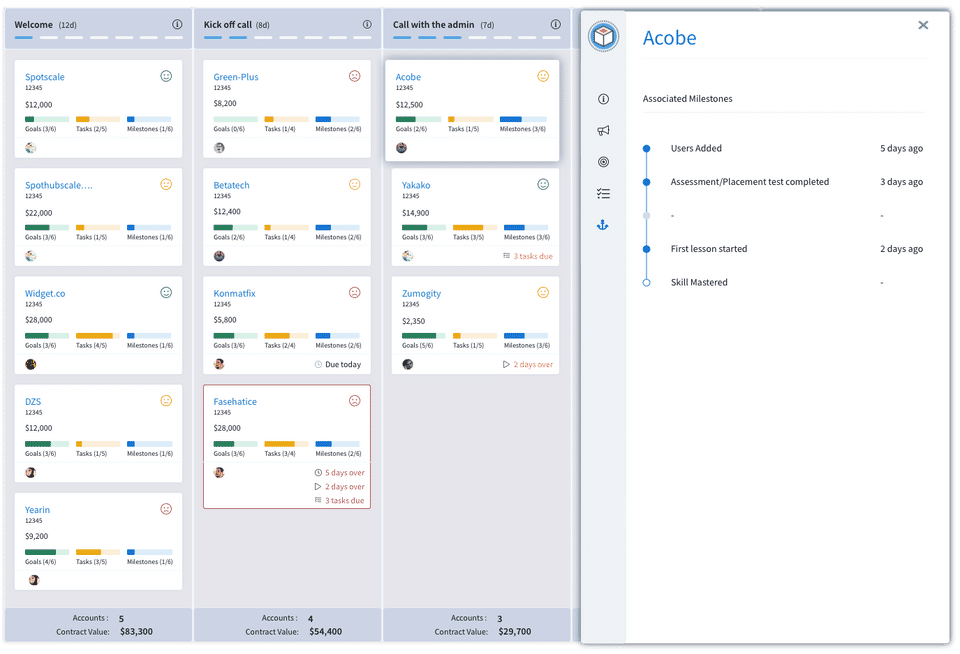Select the Skill Mastered milestone marker

[647, 282]
